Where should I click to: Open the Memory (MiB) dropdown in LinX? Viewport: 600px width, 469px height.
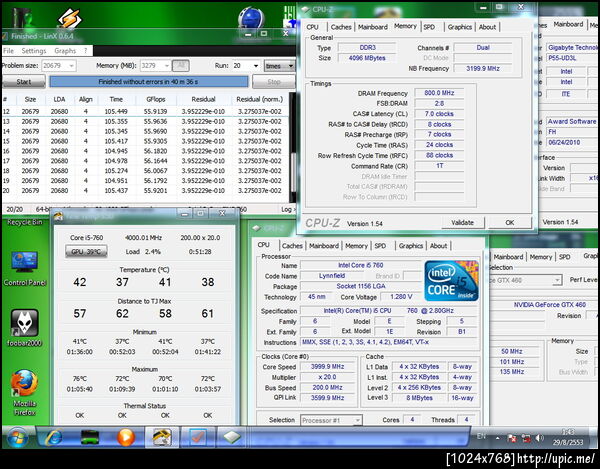coord(156,65)
